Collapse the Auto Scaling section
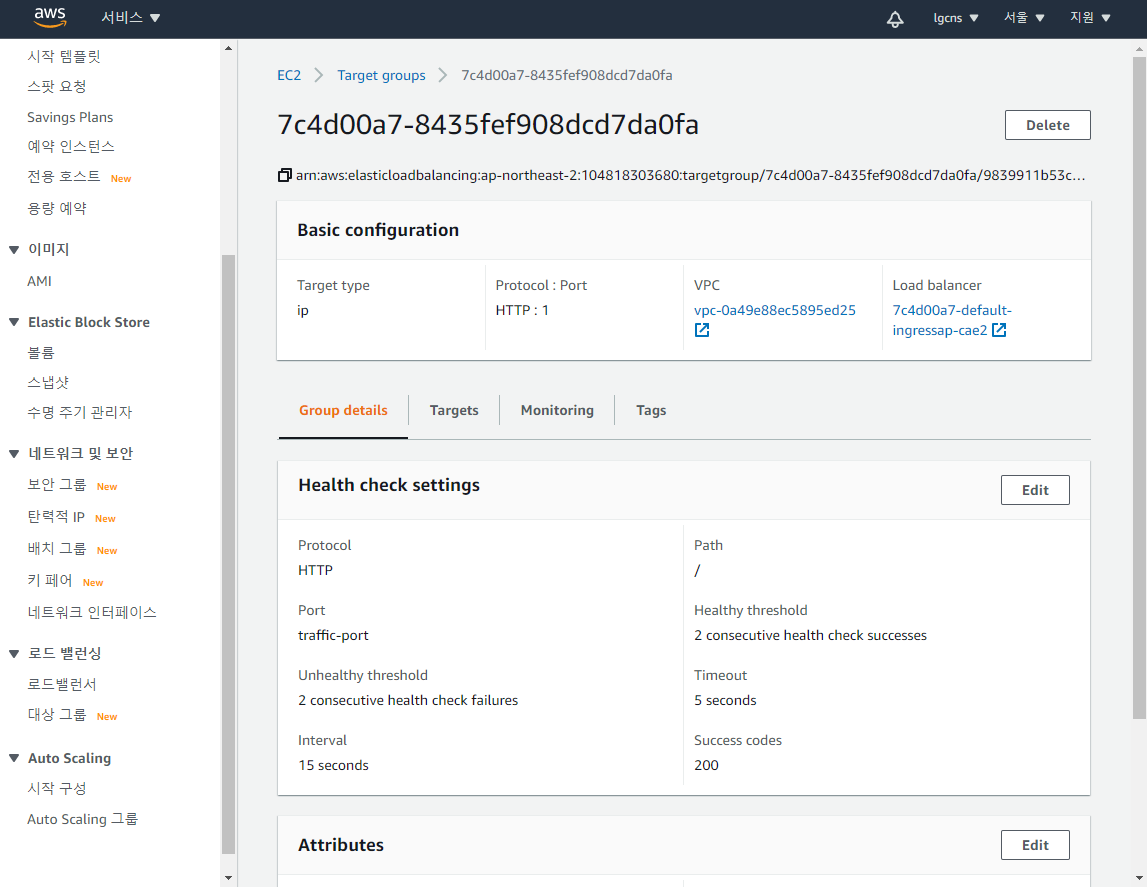Viewport: 1147px width, 887px height. coord(14,758)
